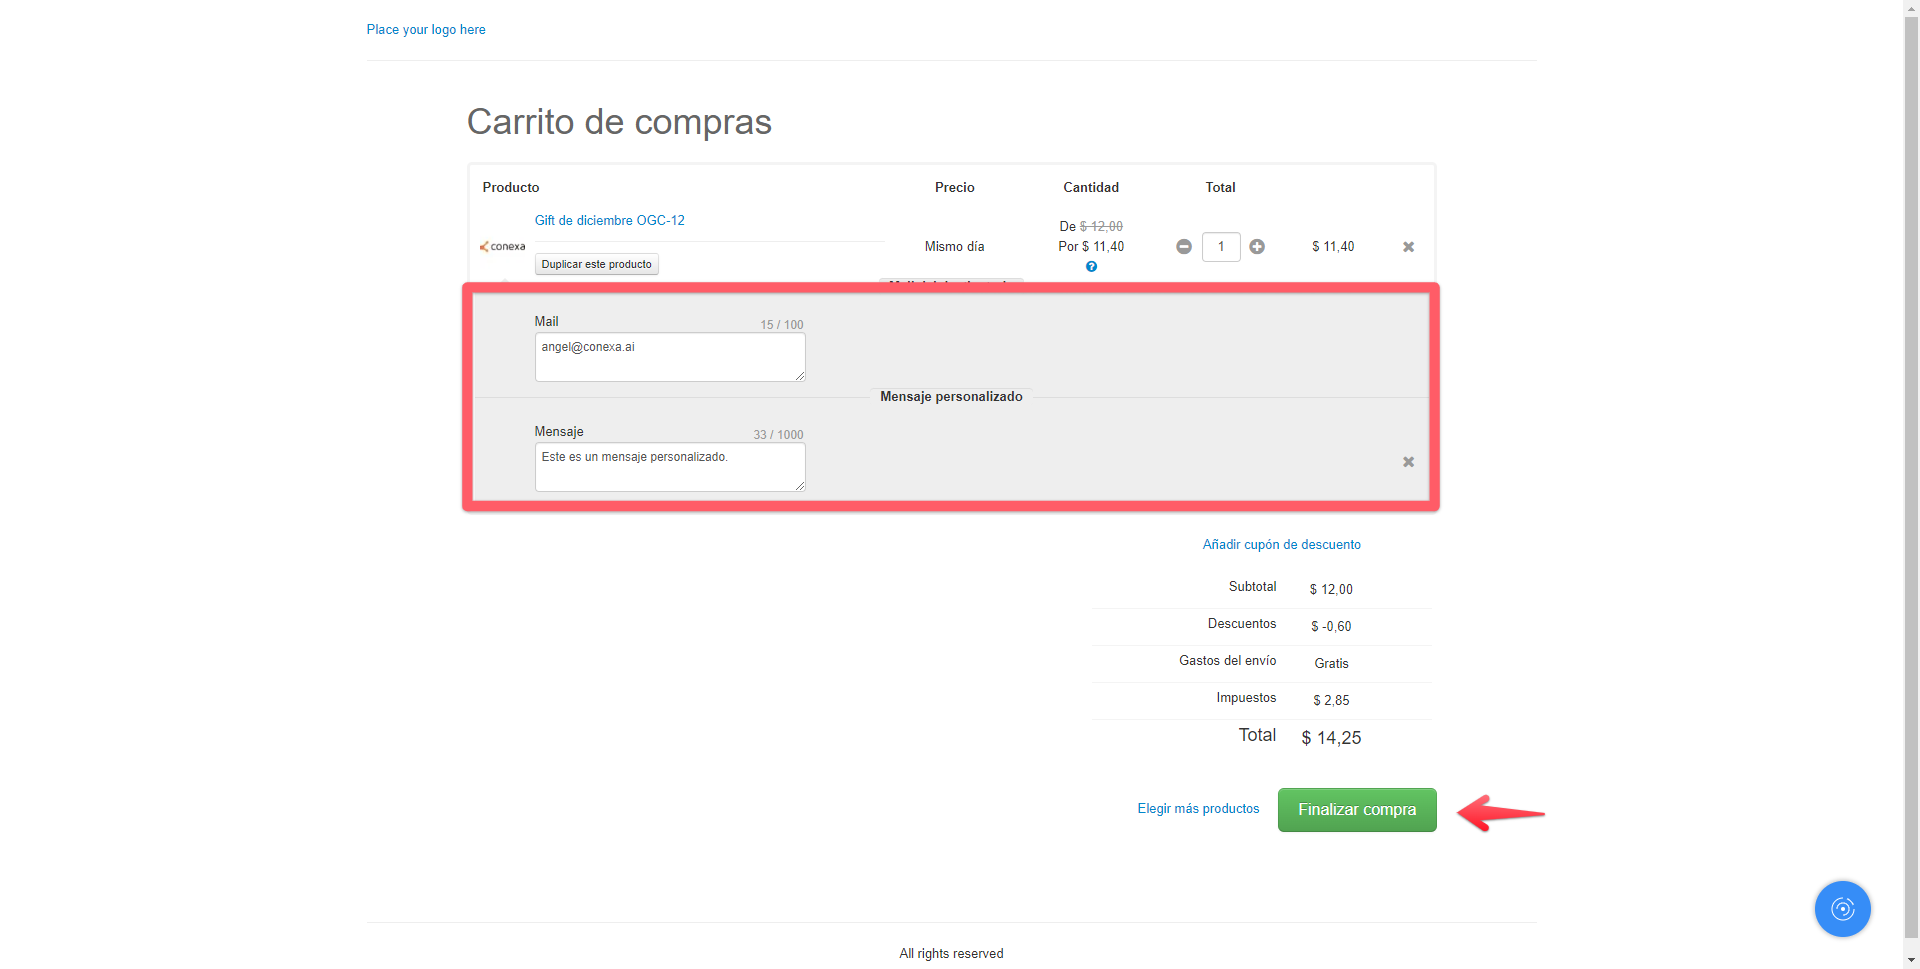Screen dimensions: 1920x969
Task: Click the scrollbar up arrow
Action: pos(1911,8)
